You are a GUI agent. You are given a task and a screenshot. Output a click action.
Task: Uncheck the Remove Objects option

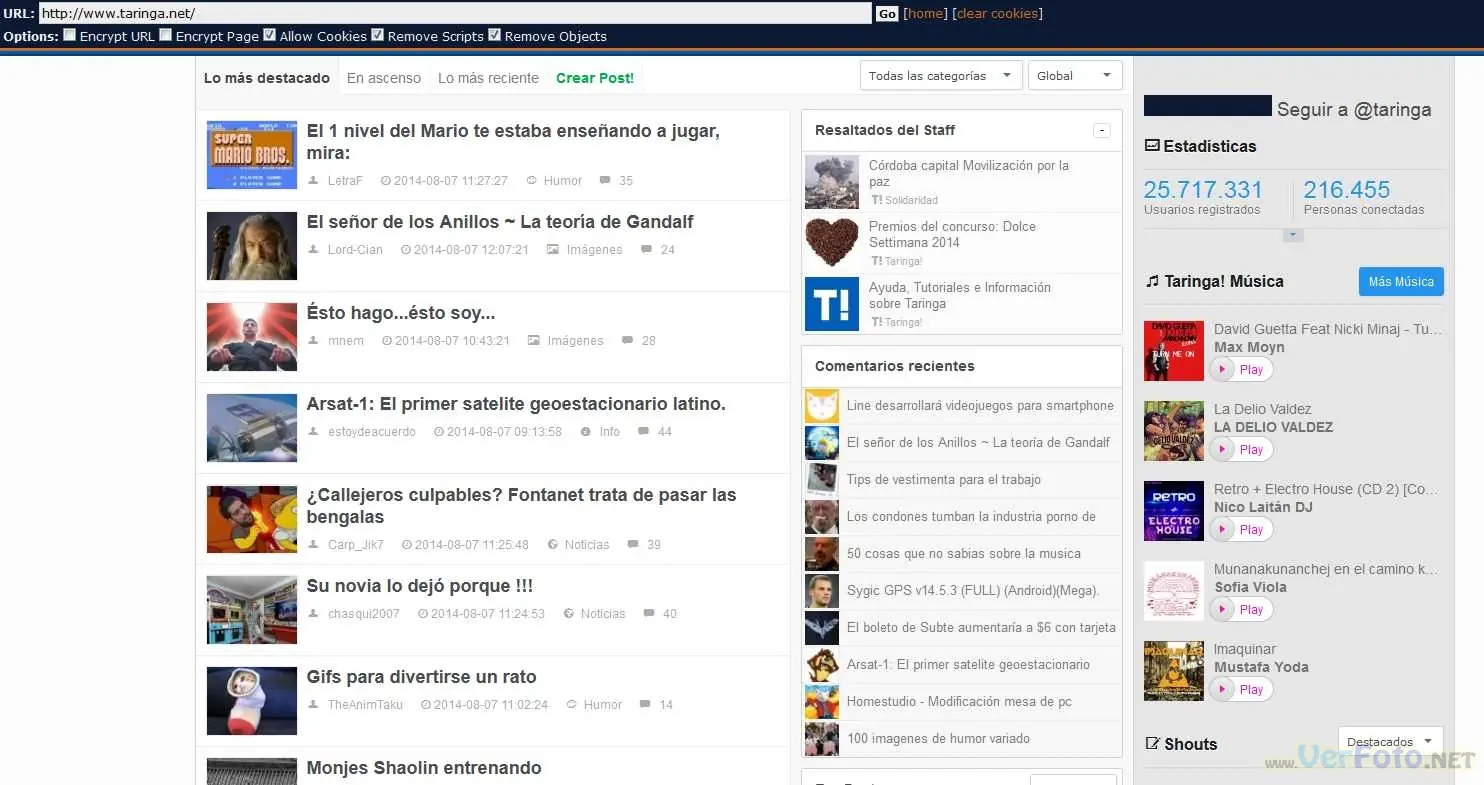click(x=494, y=35)
